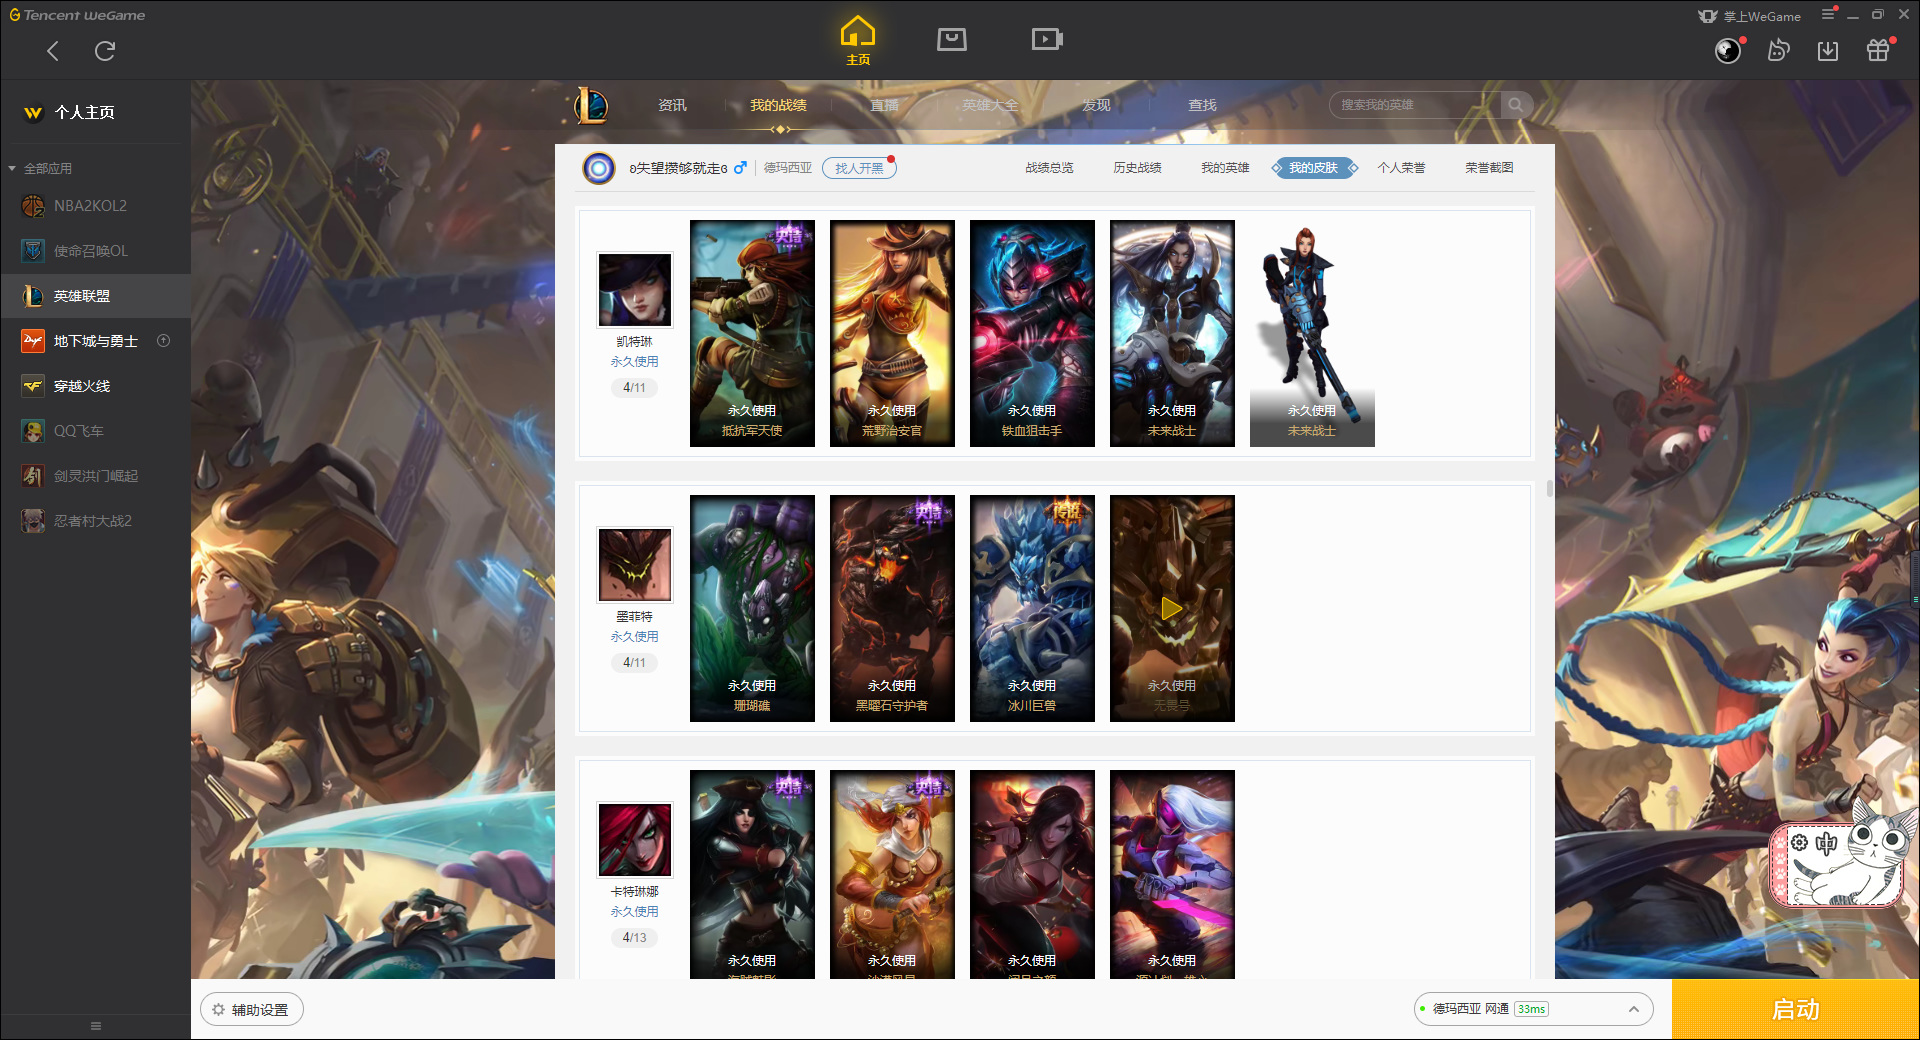Select 使命召唤OL in the sidebar
The image size is (1920, 1040).
pyautogui.click(x=95, y=251)
